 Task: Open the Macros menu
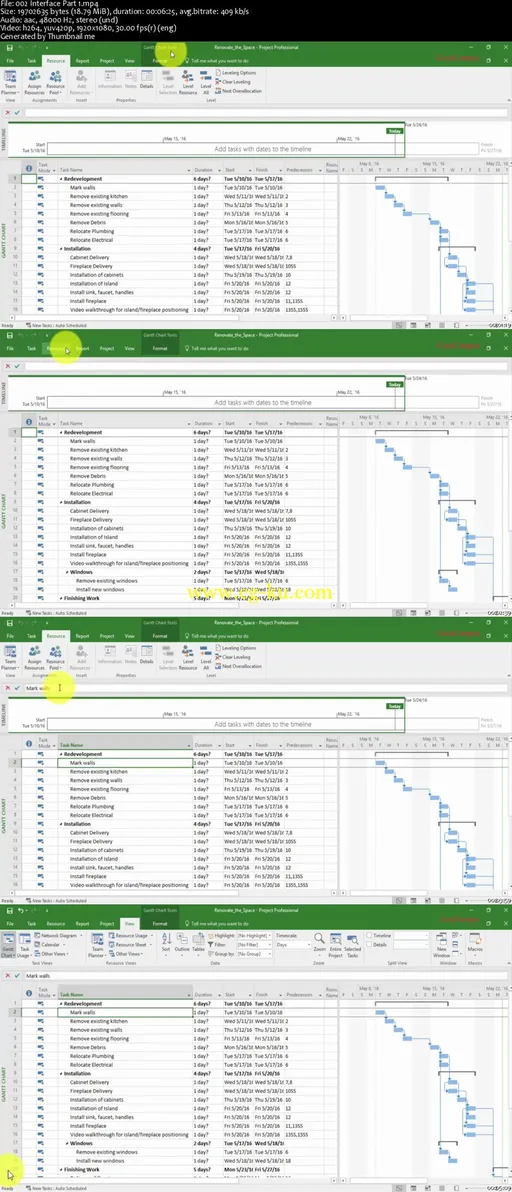[x=476, y=943]
